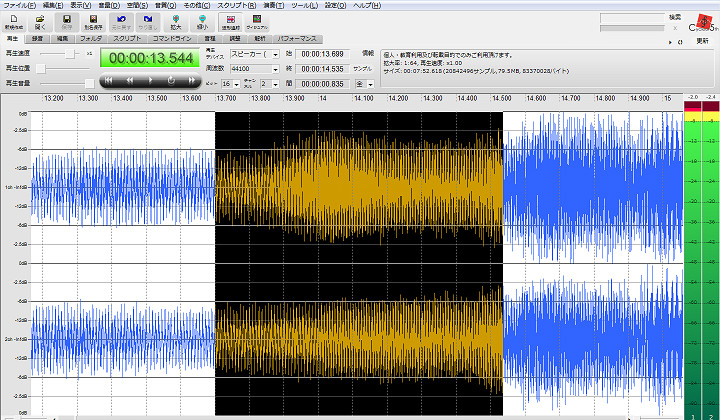Click the Undo (元に戻す) toolbar icon
The image size is (720, 420).
click(120, 19)
